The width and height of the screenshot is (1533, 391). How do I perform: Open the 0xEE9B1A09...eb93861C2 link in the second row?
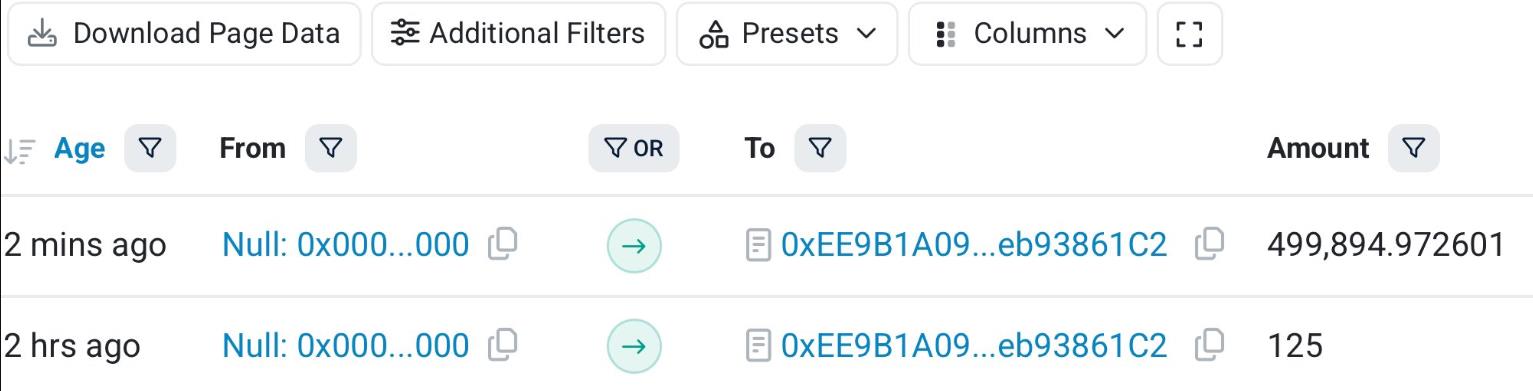pyautogui.click(x=973, y=346)
